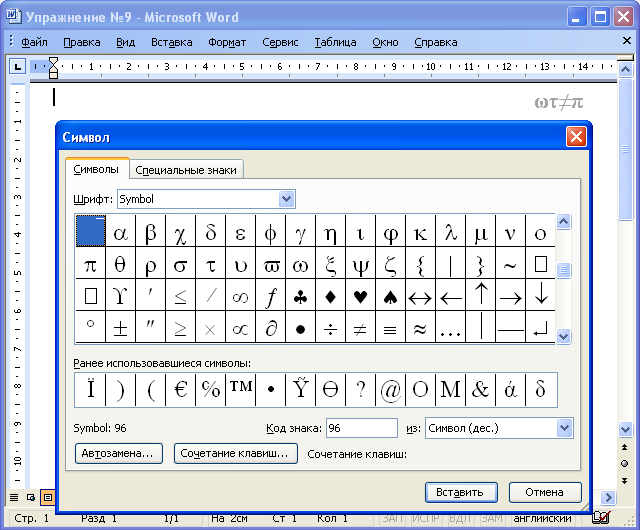
Task: Select the Символы tab
Action: (96, 169)
